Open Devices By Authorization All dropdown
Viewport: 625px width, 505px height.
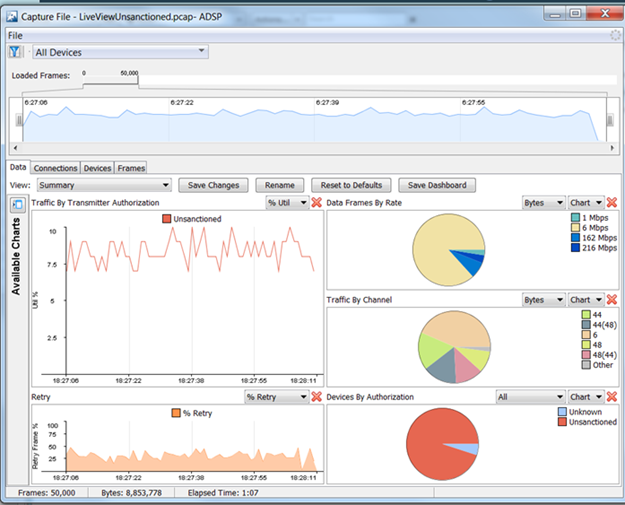tap(531, 397)
